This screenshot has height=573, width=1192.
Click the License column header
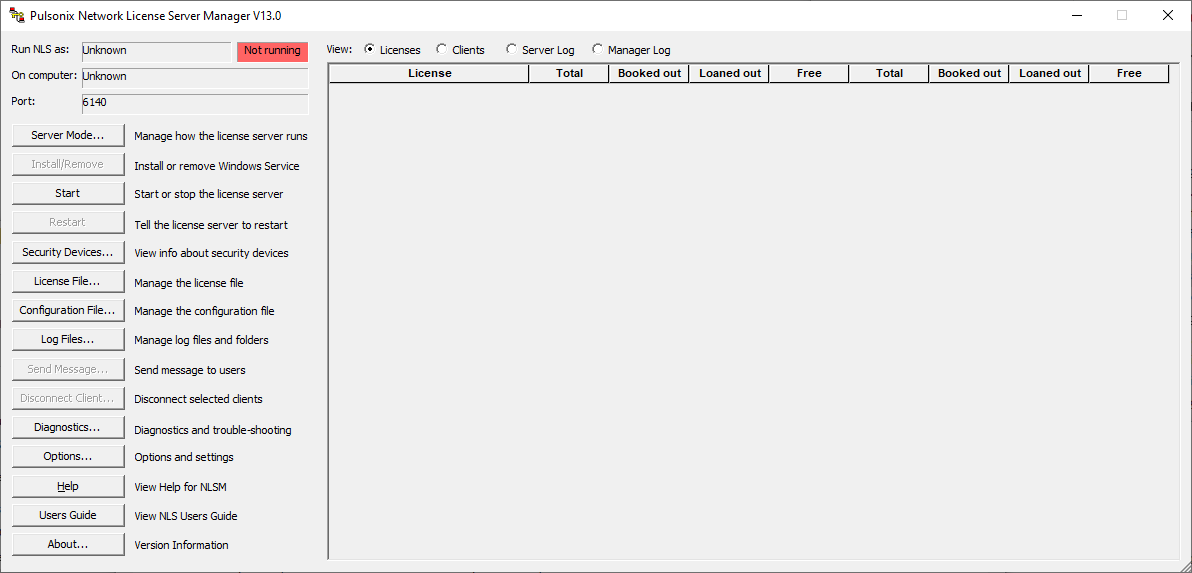429,73
